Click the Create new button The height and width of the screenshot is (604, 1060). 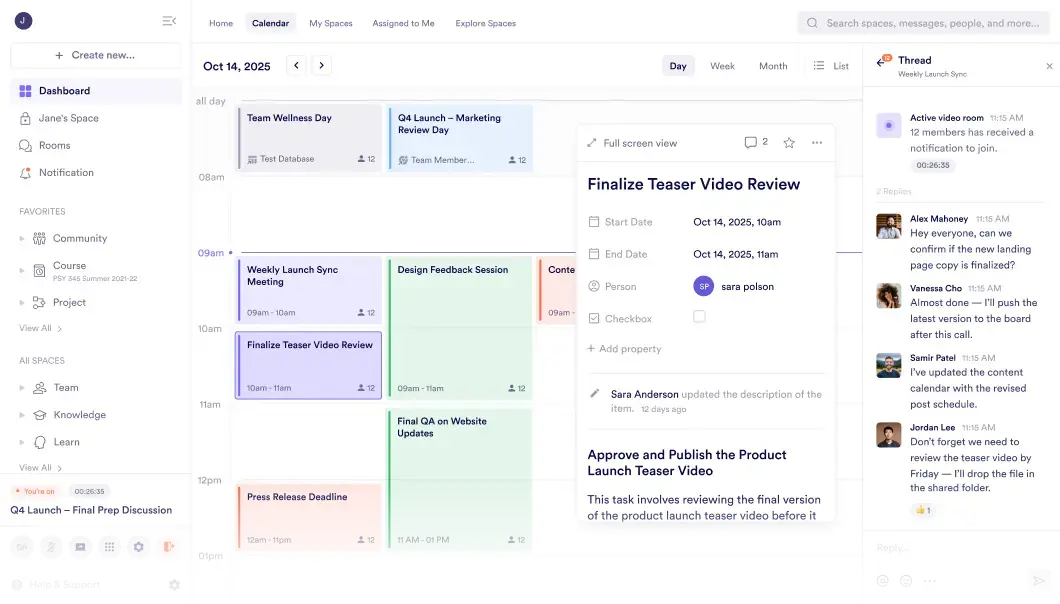(x=95, y=55)
